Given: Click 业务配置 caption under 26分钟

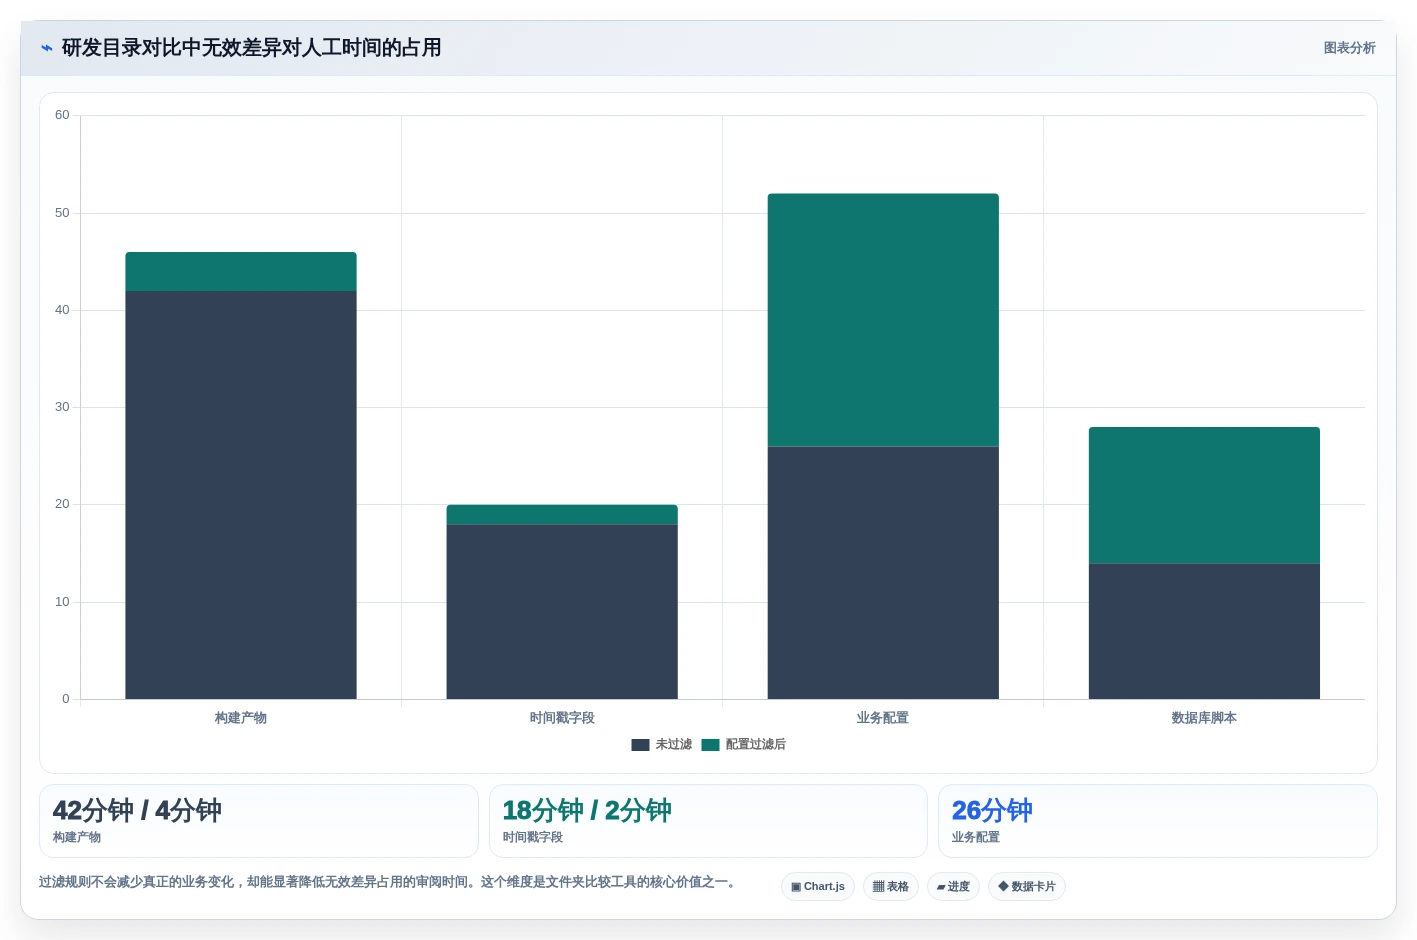Looking at the screenshot, I should coord(976,837).
